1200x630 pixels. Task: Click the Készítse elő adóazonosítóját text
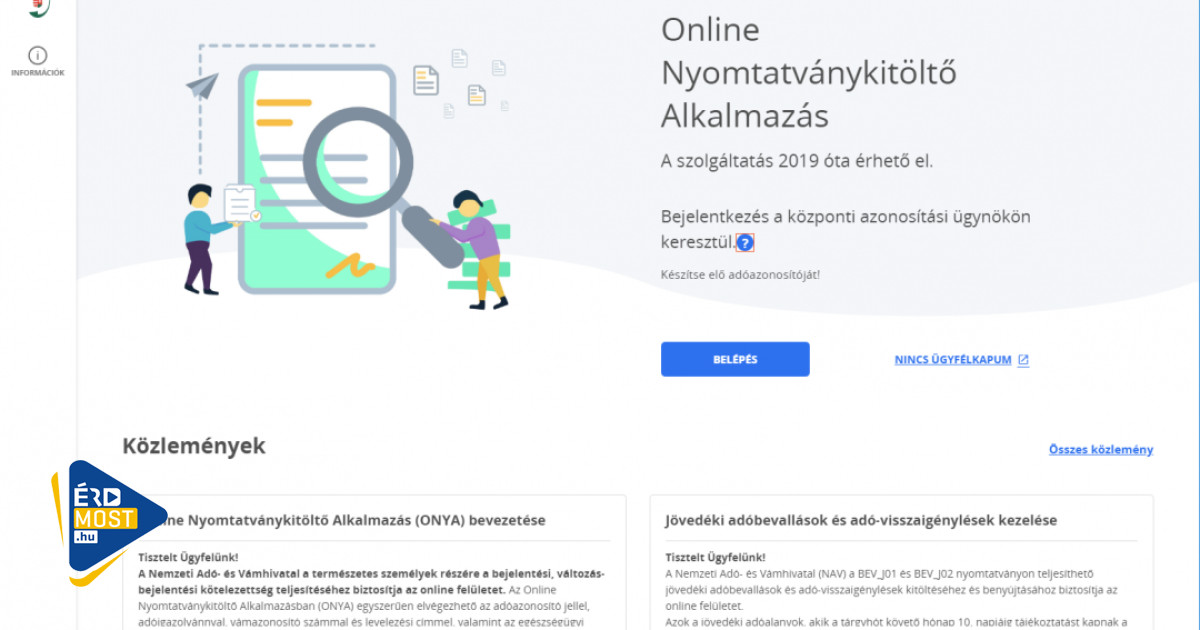click(x=740, y=274)
